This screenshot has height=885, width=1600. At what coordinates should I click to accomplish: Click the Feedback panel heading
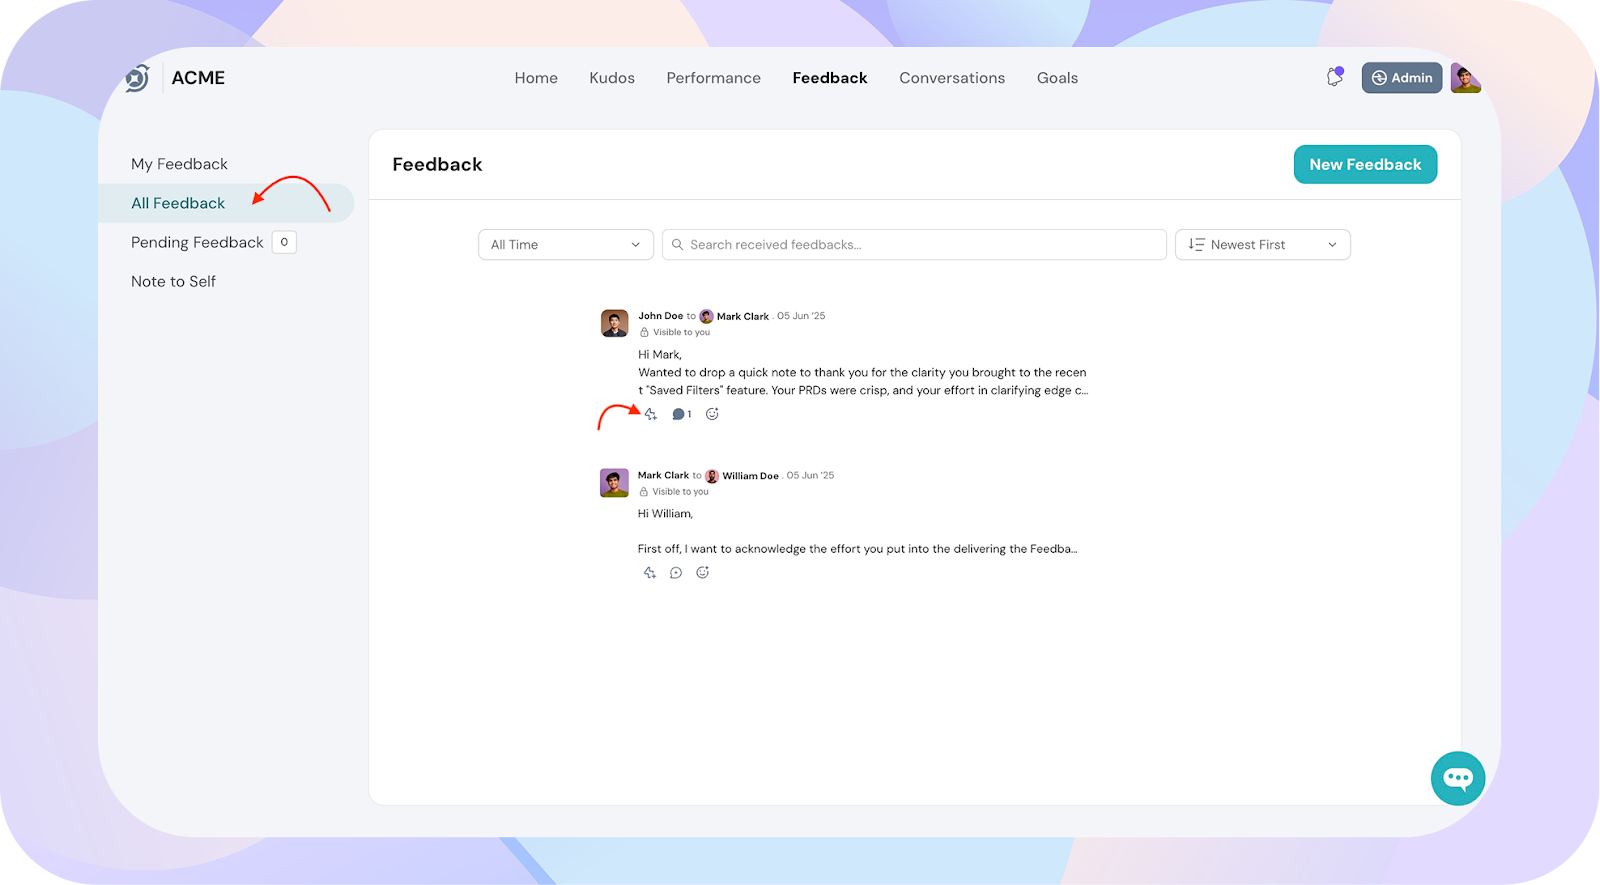click(437, 165)
